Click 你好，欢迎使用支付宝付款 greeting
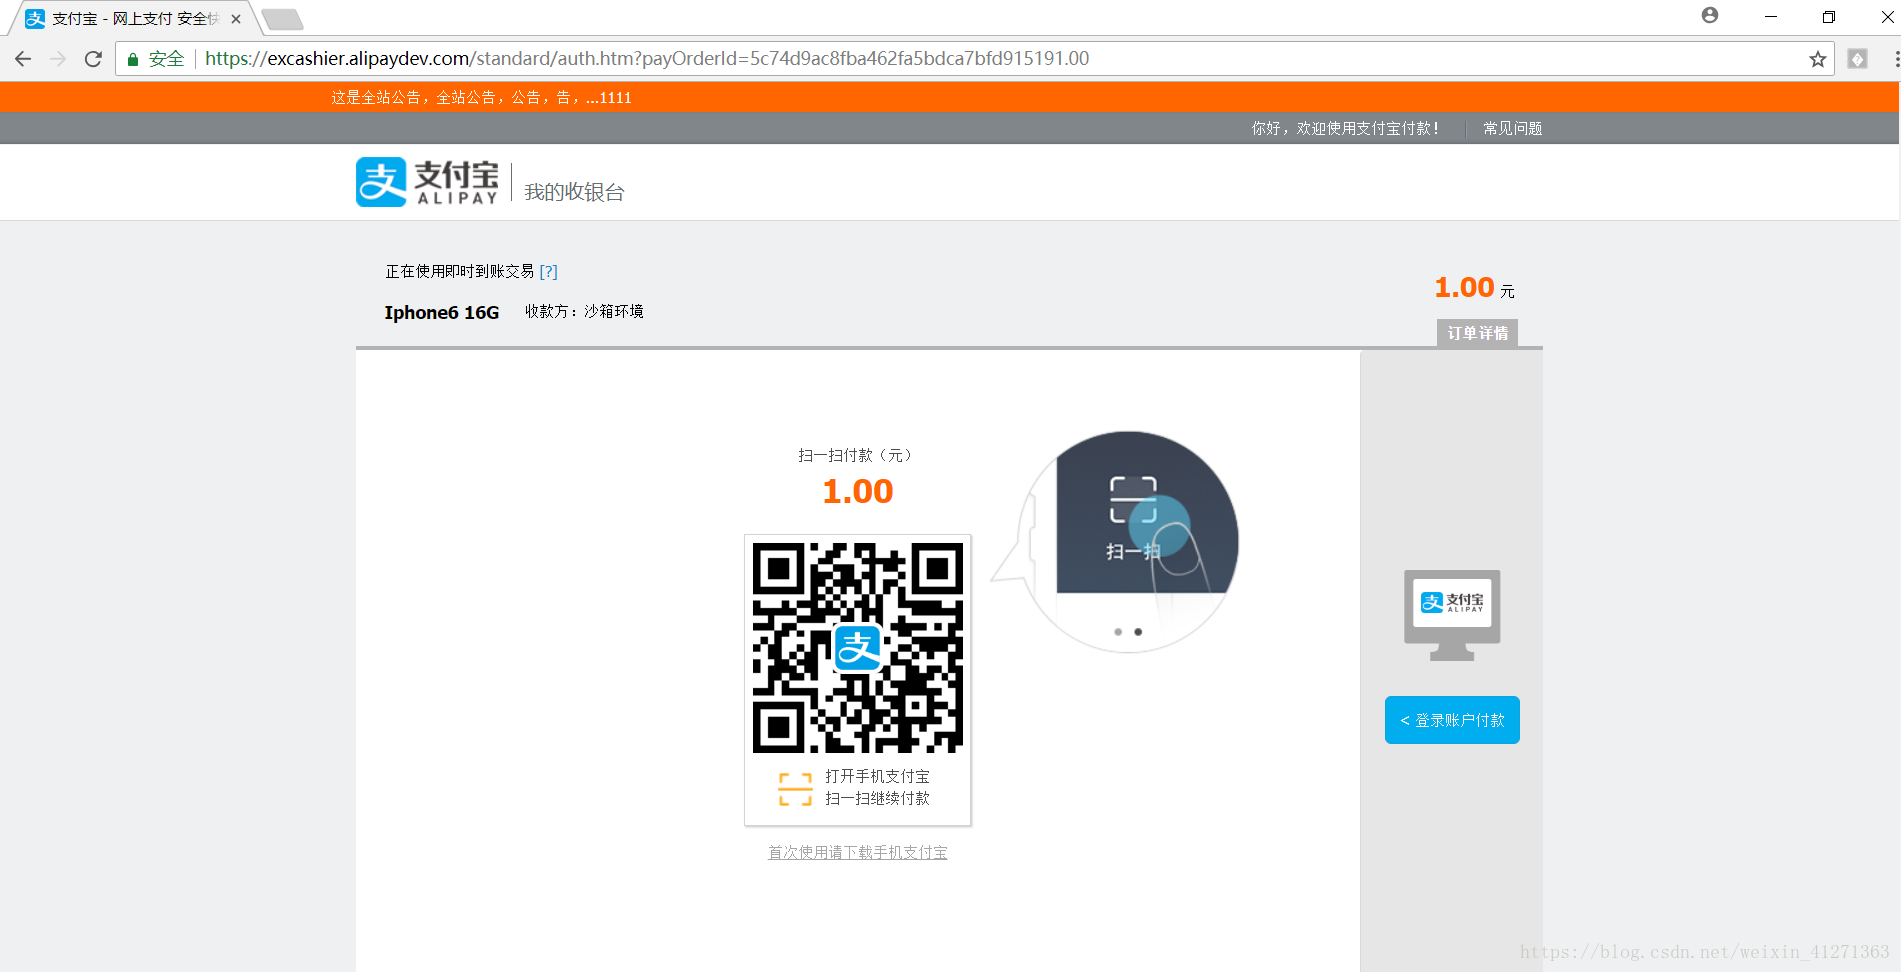The height and width of the screenshot is (972, 1901). point(1345,128)
